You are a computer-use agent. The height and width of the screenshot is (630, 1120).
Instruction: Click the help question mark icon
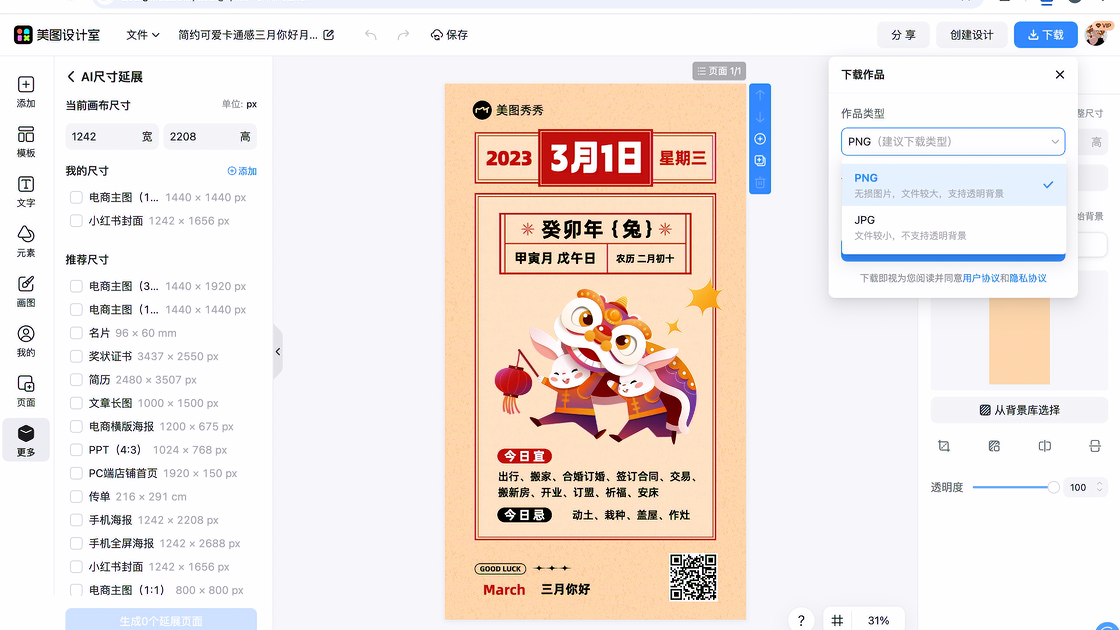801,621
